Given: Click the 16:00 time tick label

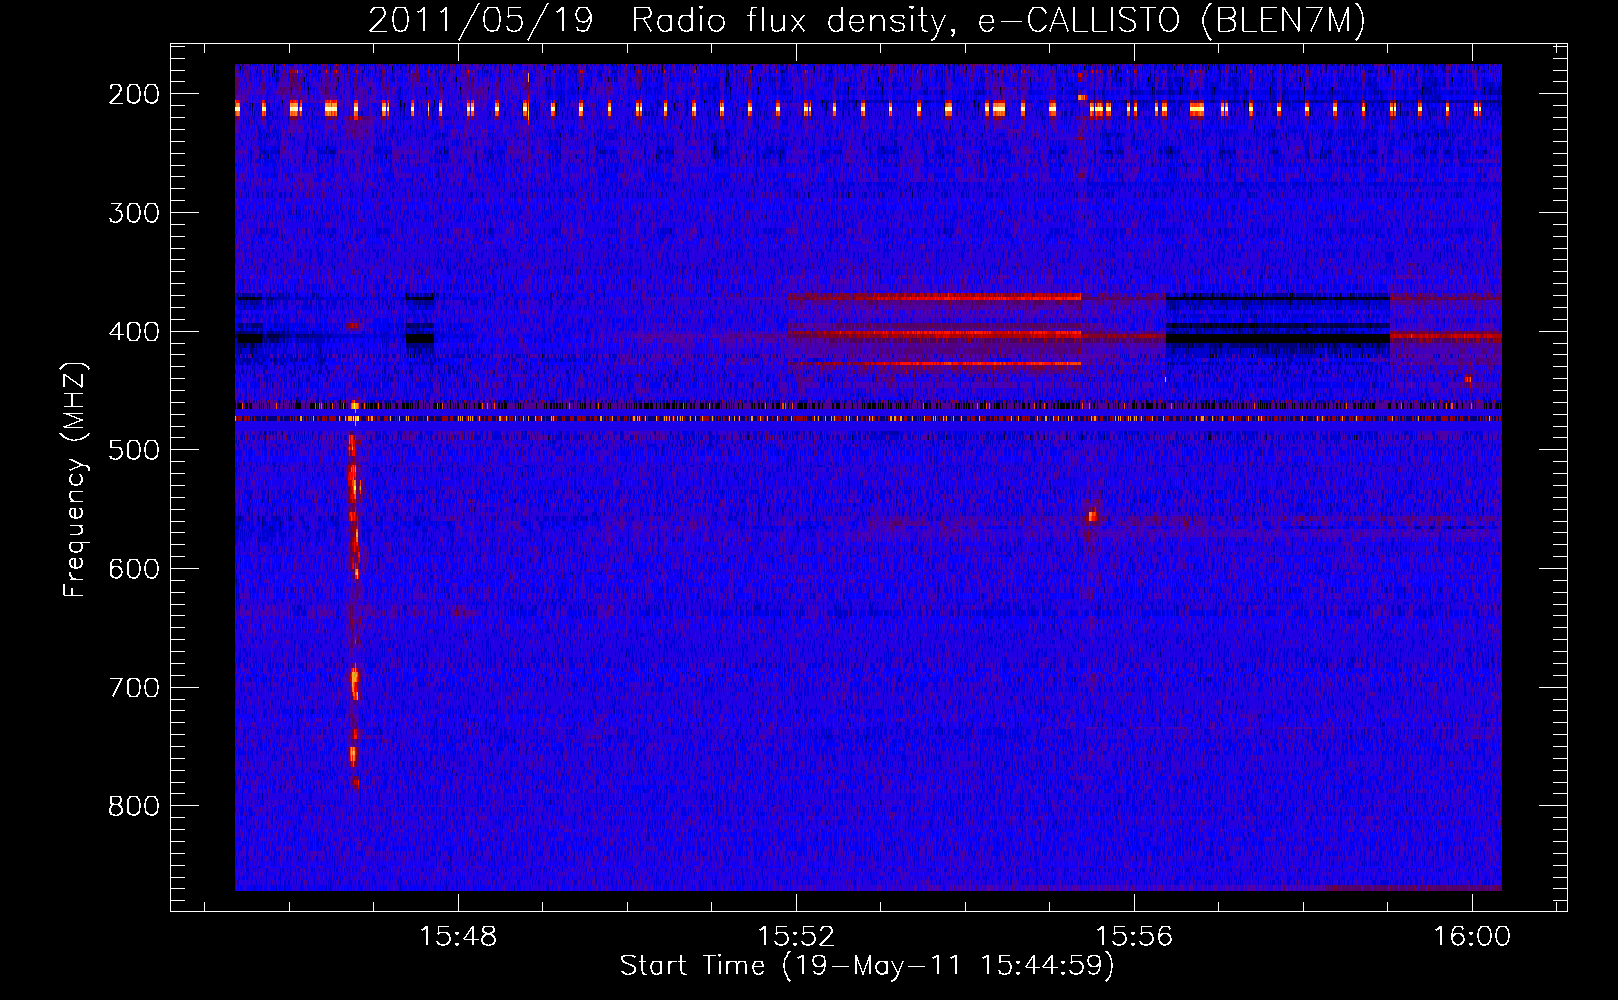Looking at the screenshot, I should [x=1472, y=937].
